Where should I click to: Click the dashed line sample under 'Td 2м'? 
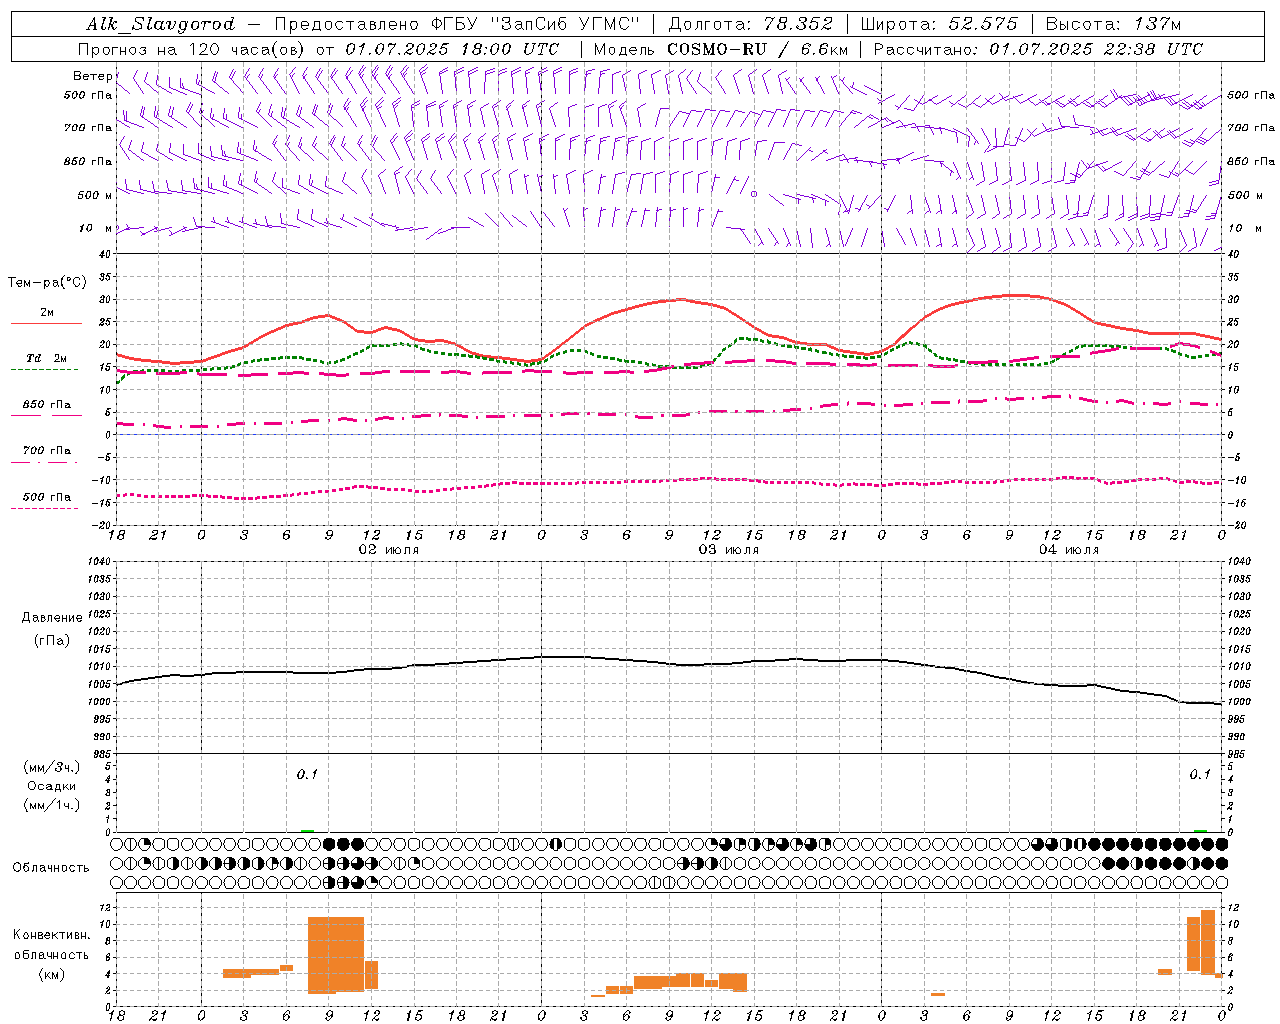pyautogui.click(x=46, y=370)
